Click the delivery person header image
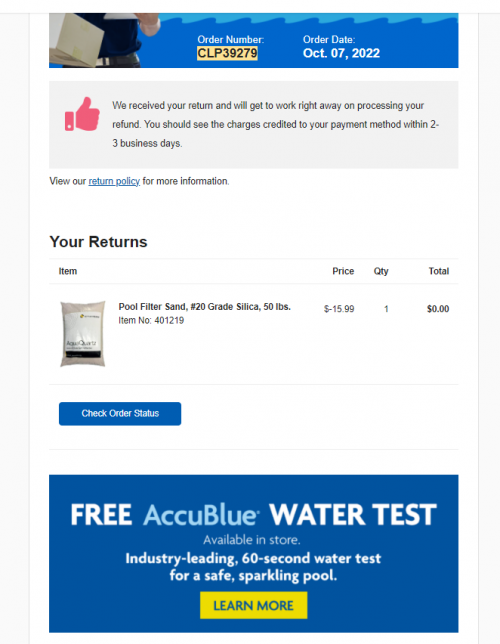 (x=105, y=40)
